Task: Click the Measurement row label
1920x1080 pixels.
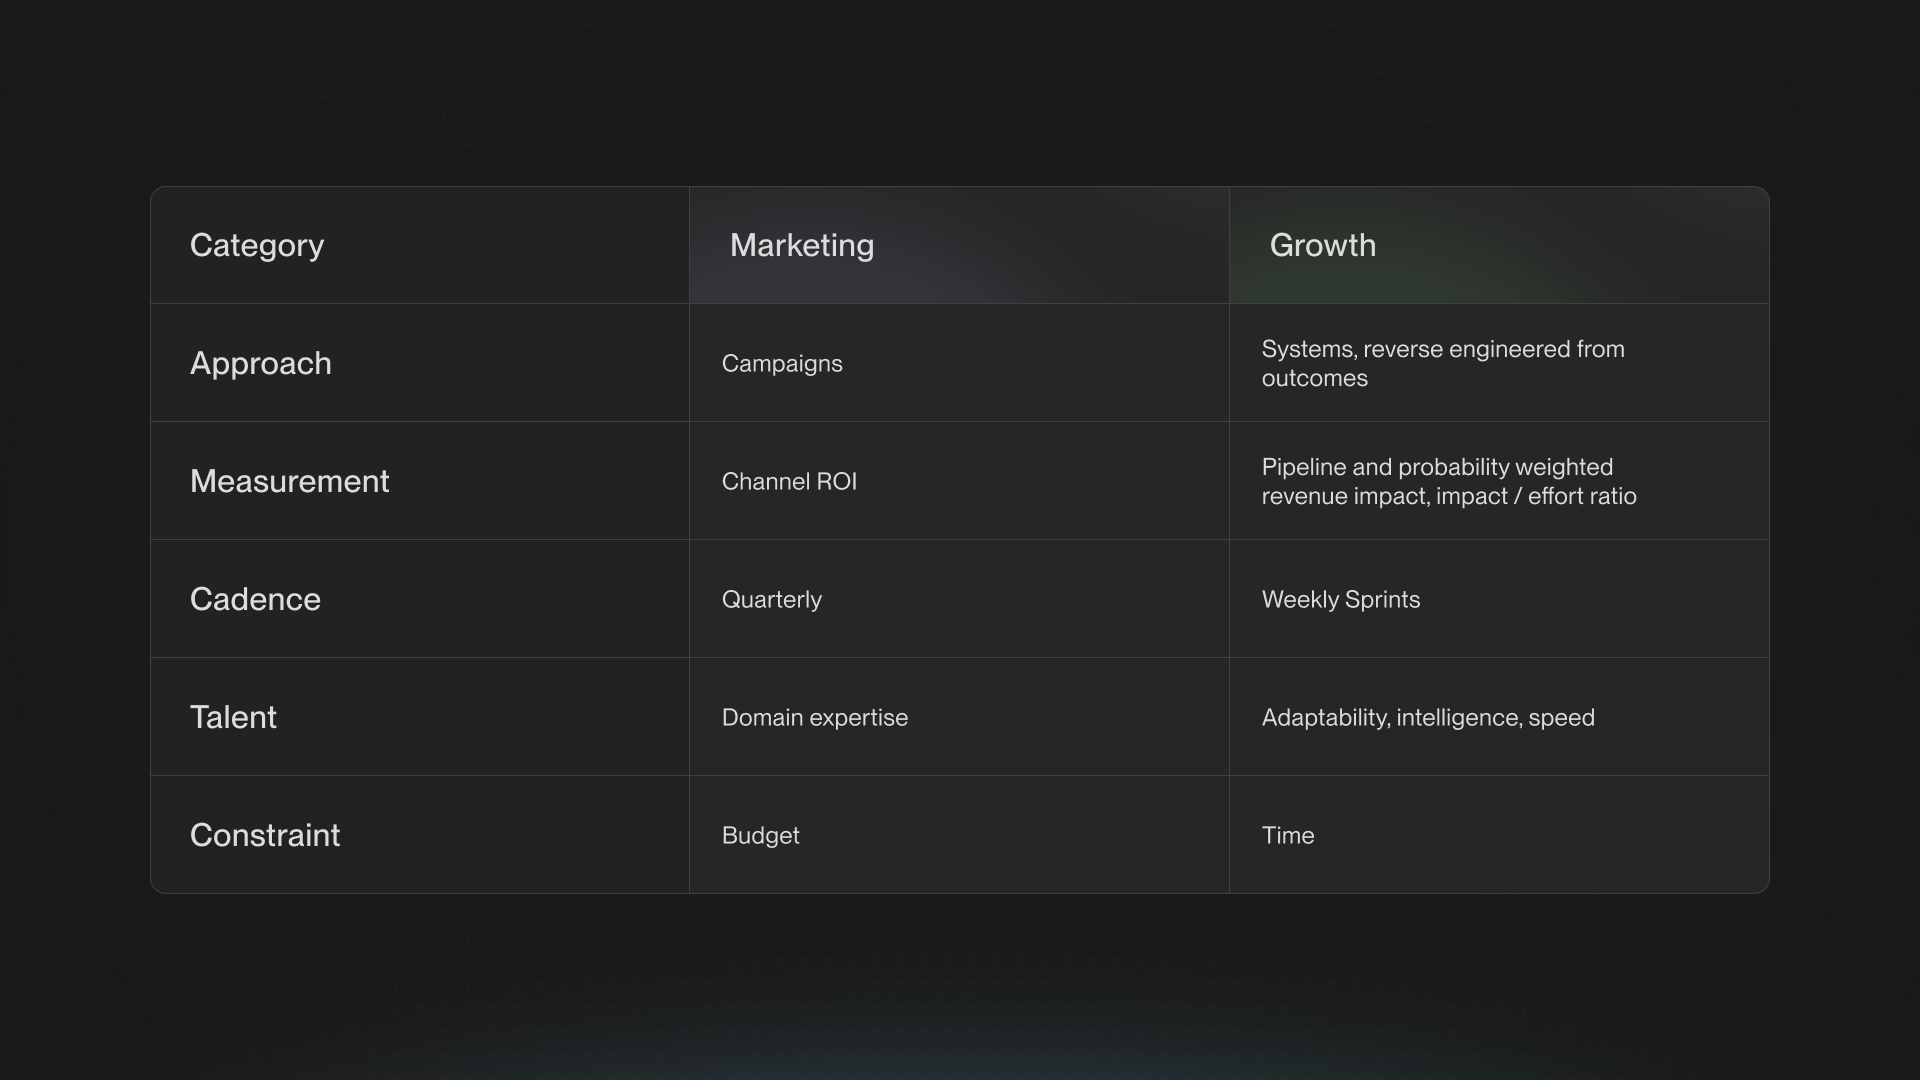Action: 289,481
